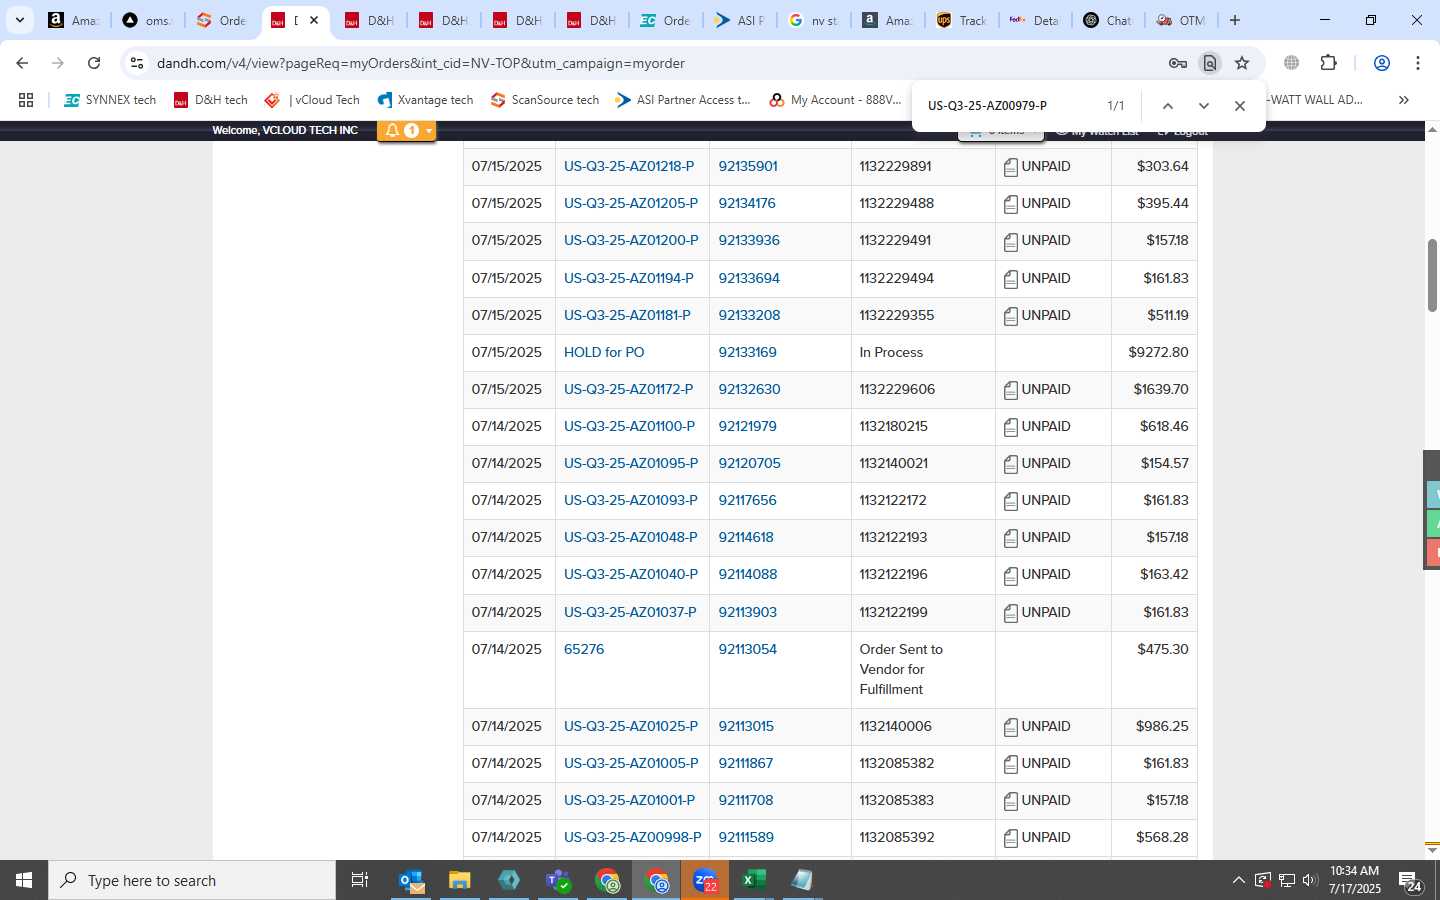
Task: Open the Extensions puzzle icon
Action: pos(1328,63)
